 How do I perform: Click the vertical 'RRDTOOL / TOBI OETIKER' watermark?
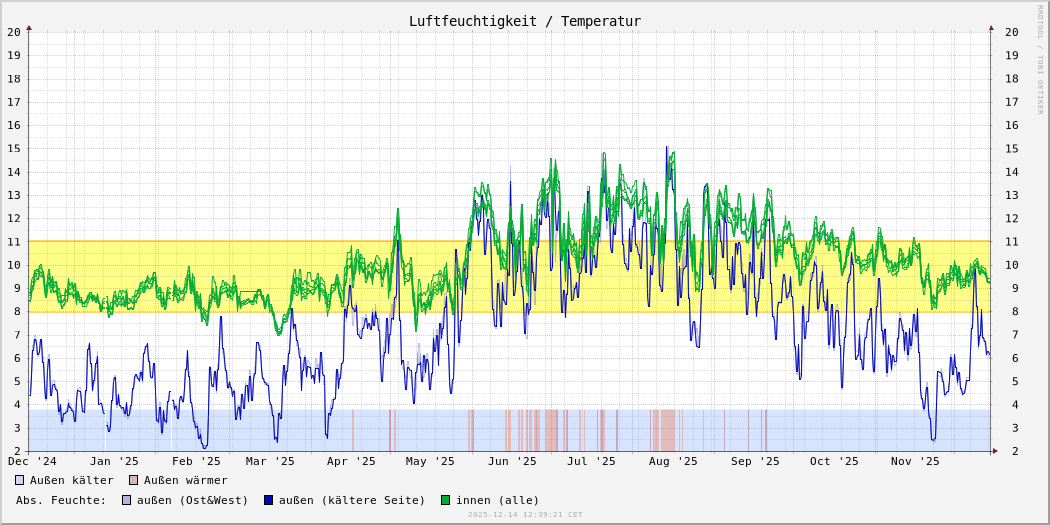click(1040, 60)
